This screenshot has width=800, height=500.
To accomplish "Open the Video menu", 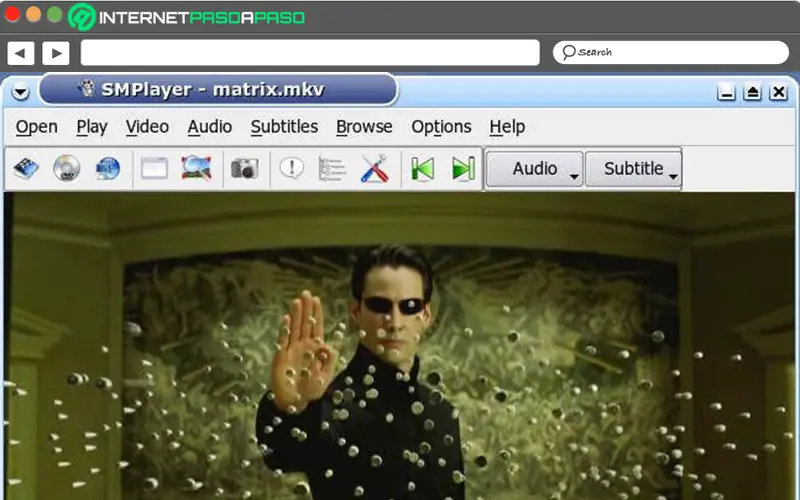I will pos(147,127).
